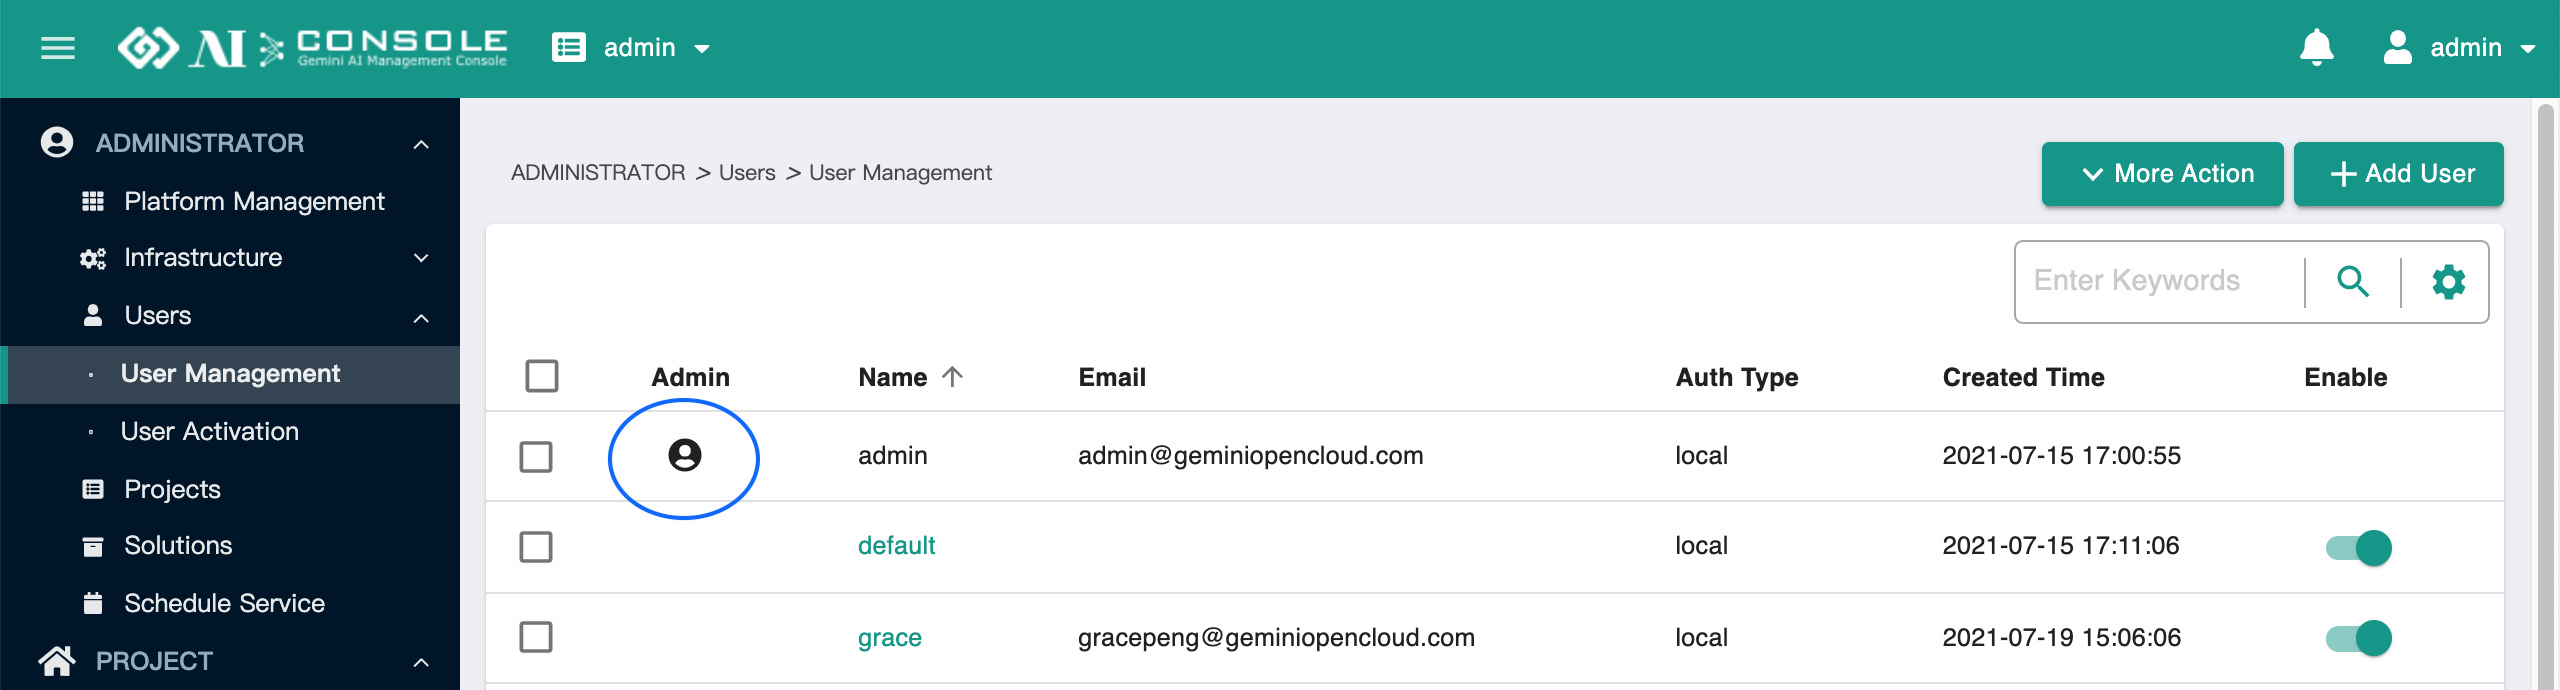
Task: Toggle the Enable switch for default user
Action: [2359, 548]
